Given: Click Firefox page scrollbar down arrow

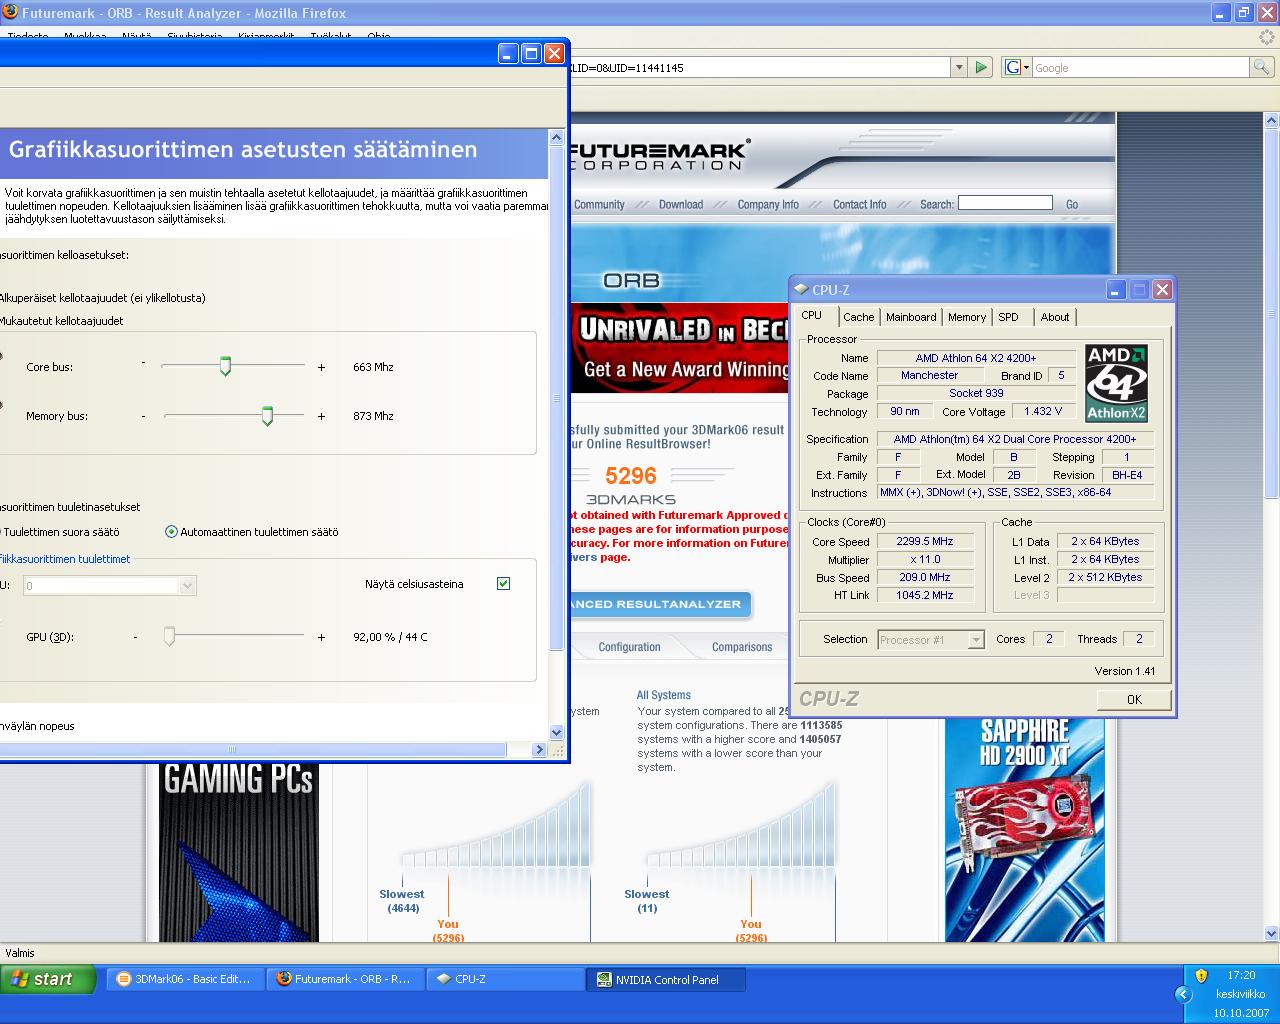Looking at the screenshot, I should click(x=1271, y=933).
